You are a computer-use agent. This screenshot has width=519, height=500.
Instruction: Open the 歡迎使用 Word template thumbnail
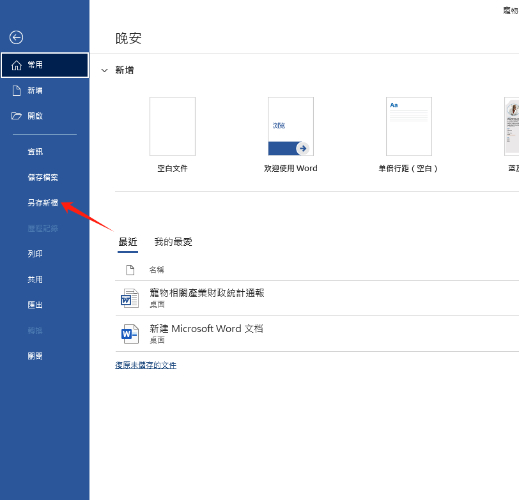coord(291,126)
